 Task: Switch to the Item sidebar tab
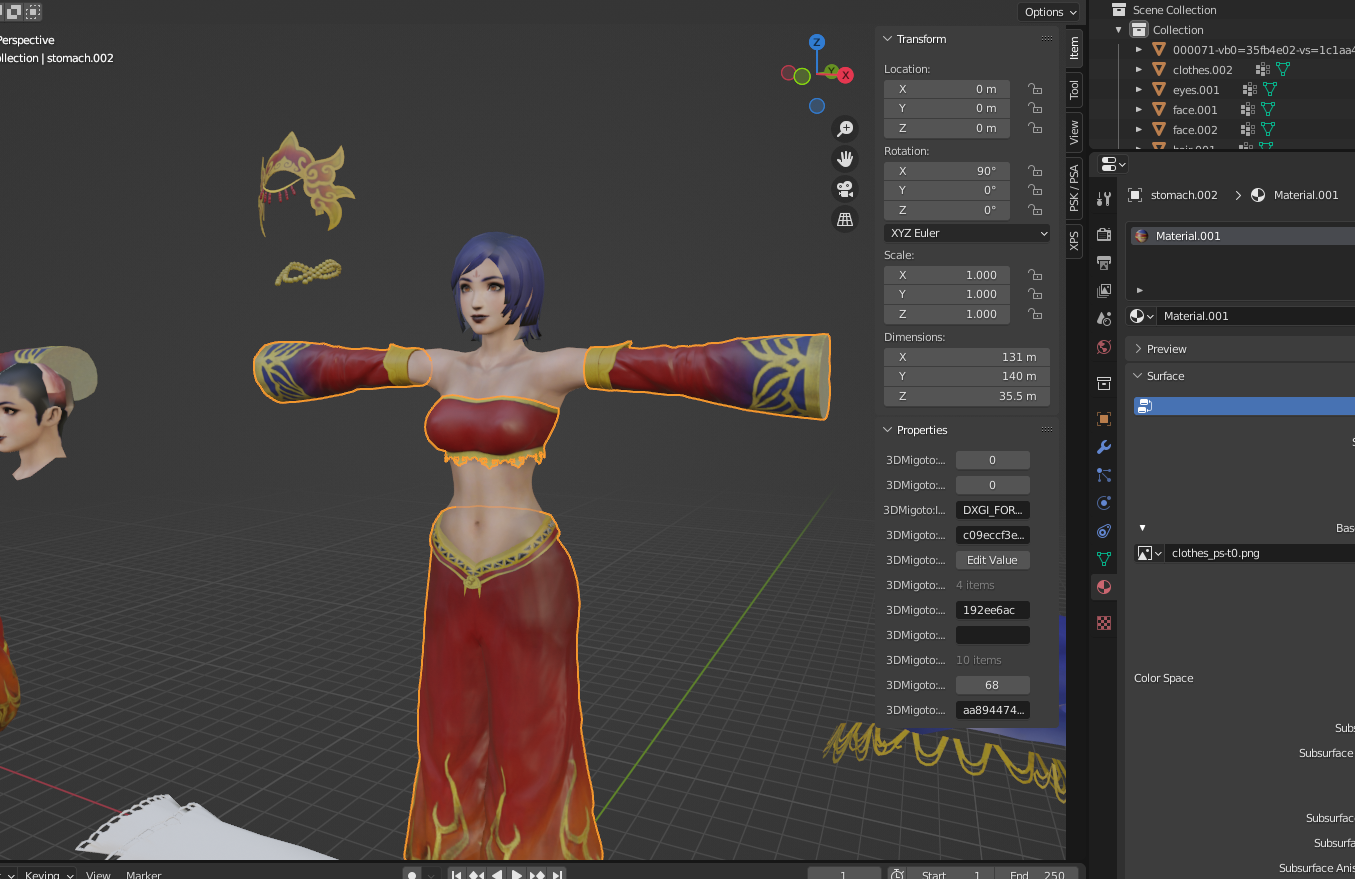[x=1074, y=47]
